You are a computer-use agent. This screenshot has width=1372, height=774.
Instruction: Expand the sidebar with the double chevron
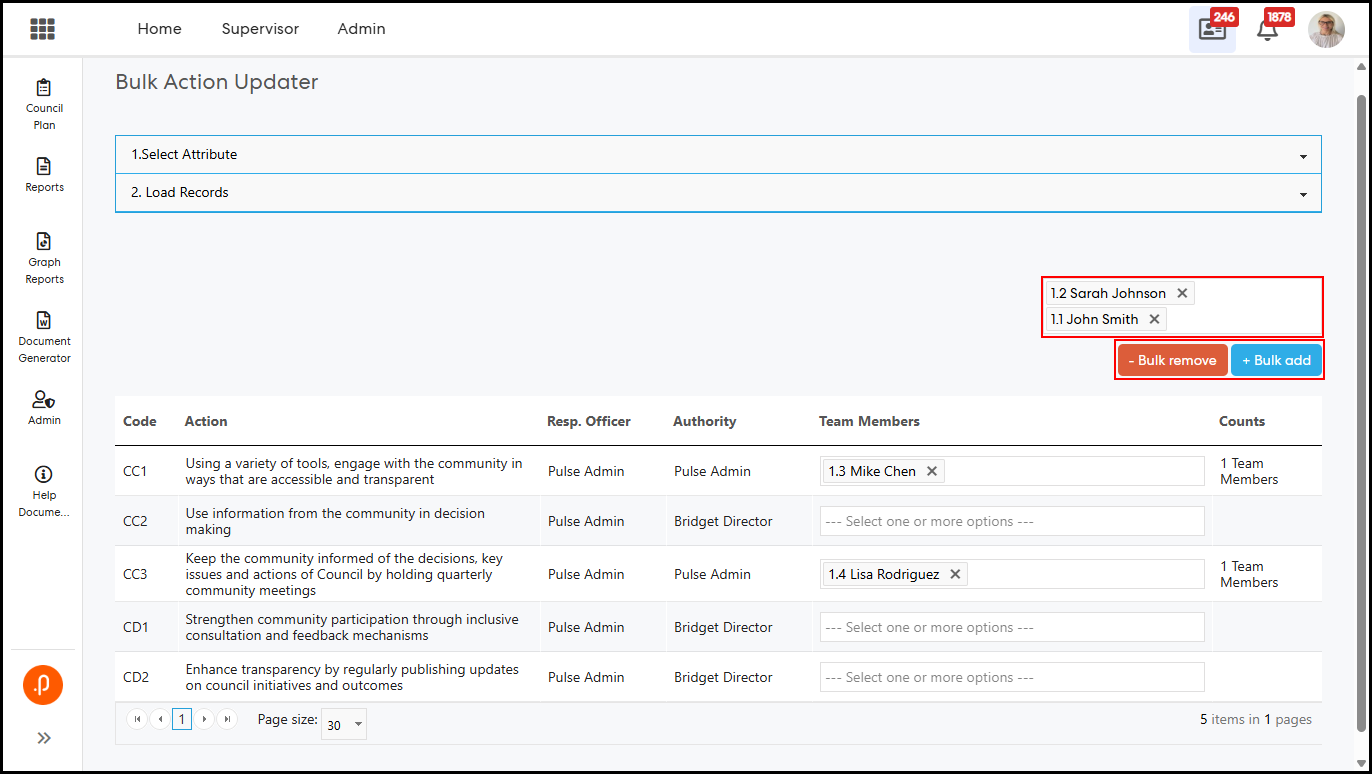click(x=44, y=738)
